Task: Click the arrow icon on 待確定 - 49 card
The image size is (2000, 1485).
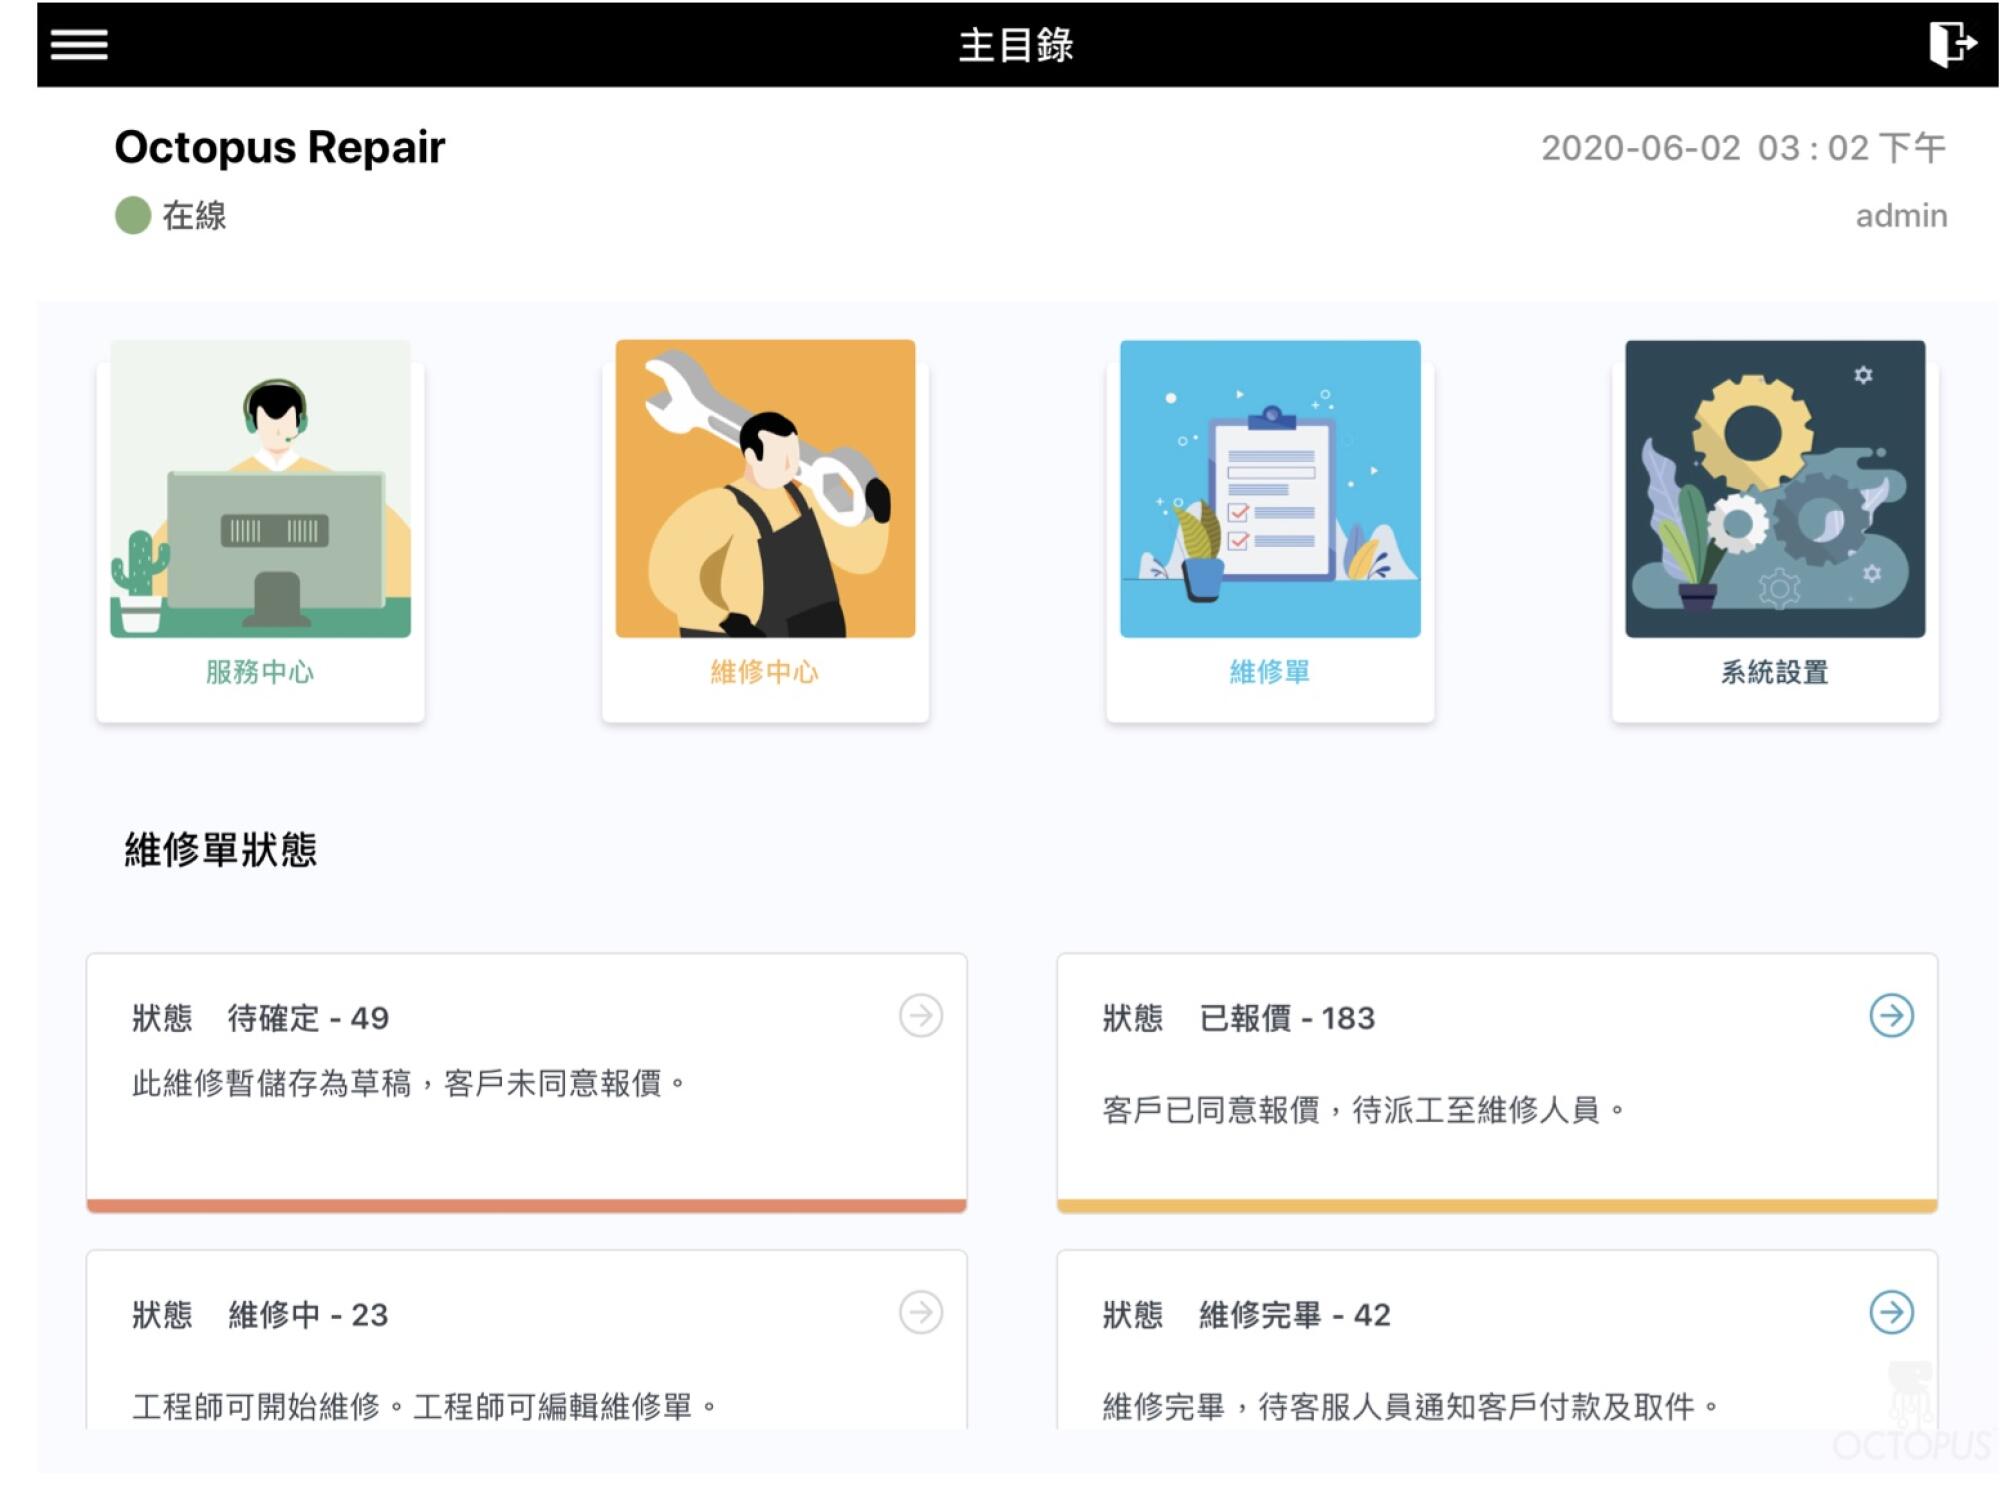Action: (x=920, y=1016)
